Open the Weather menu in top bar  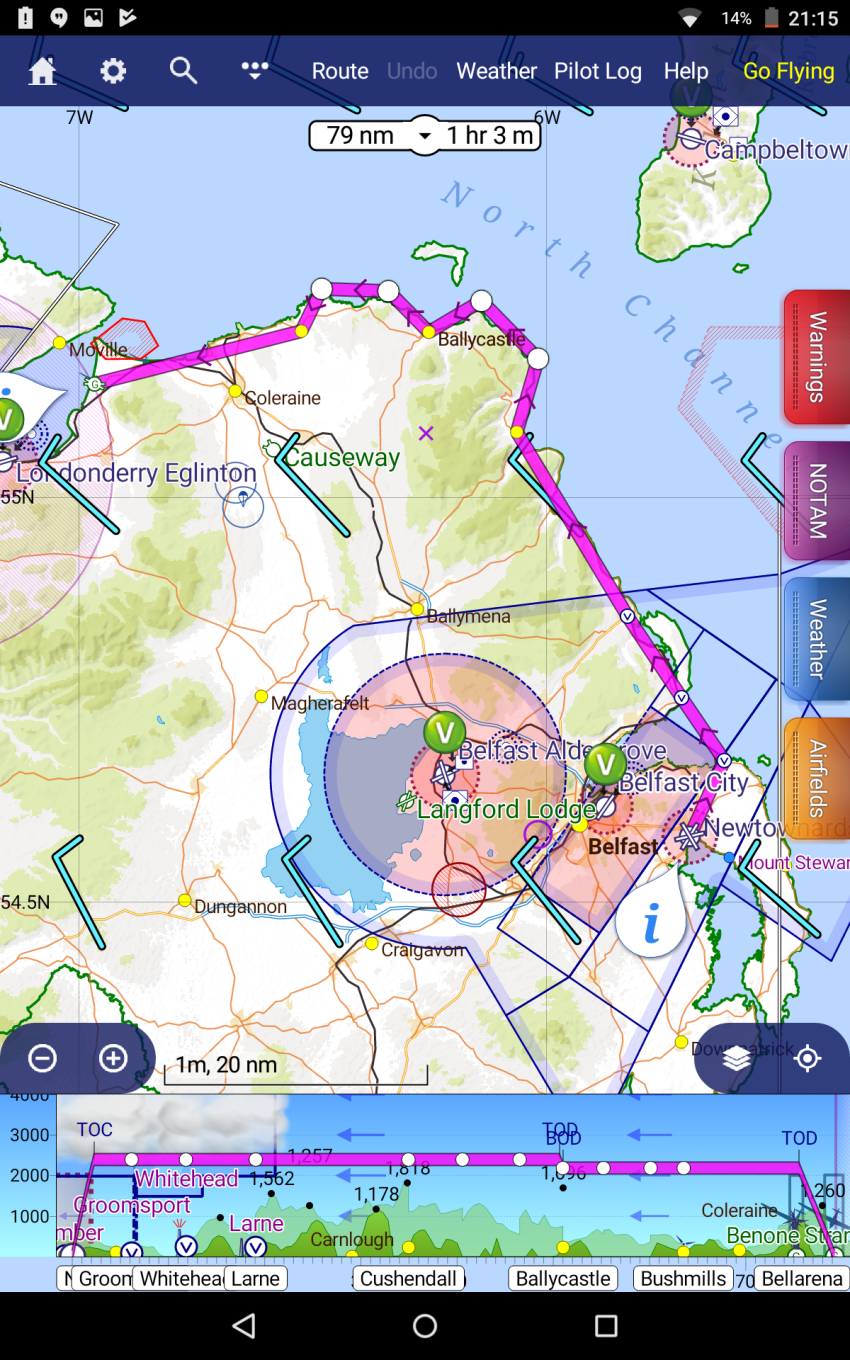(497, 71)
